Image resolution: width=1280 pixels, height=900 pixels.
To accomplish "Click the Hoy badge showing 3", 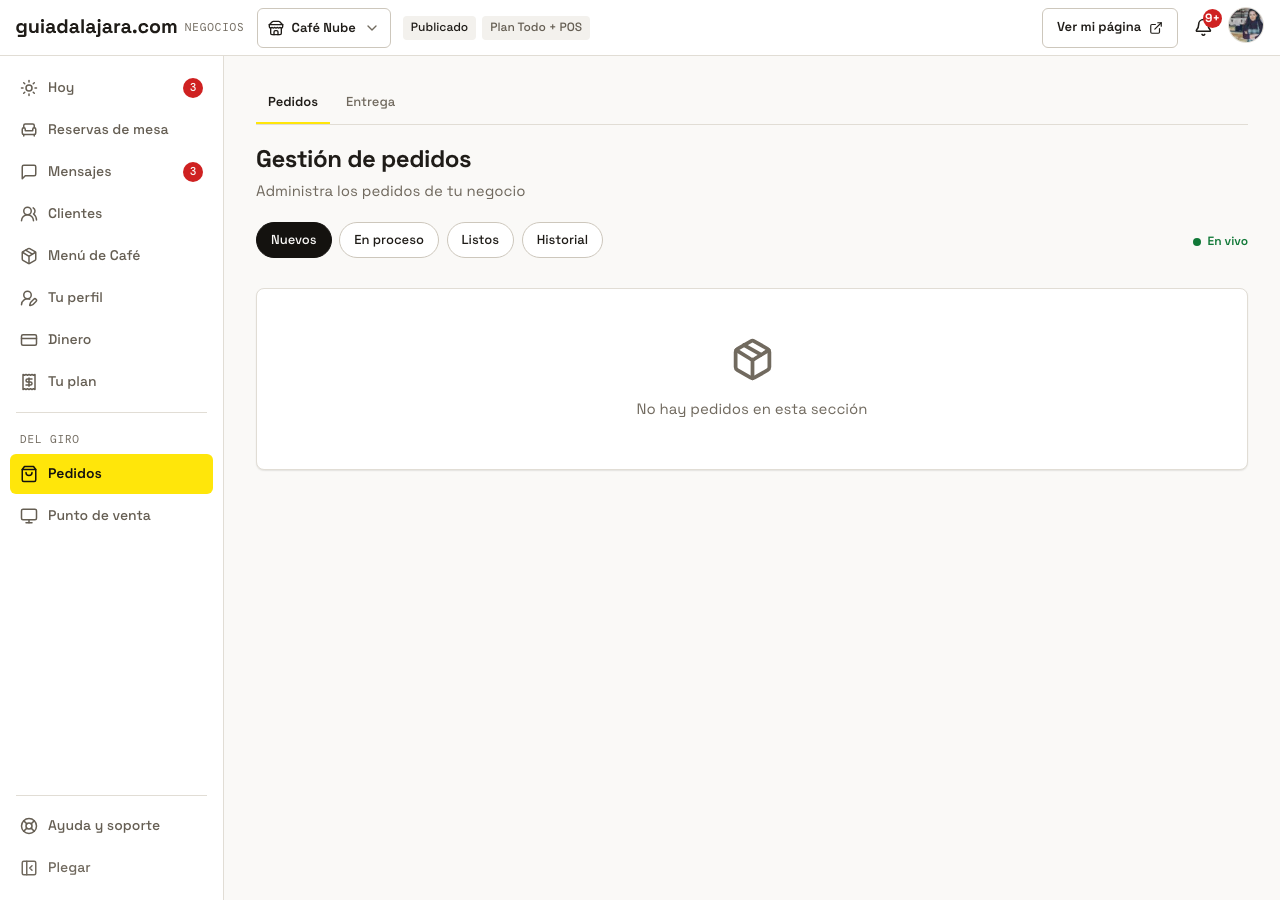I will point(193,88).
